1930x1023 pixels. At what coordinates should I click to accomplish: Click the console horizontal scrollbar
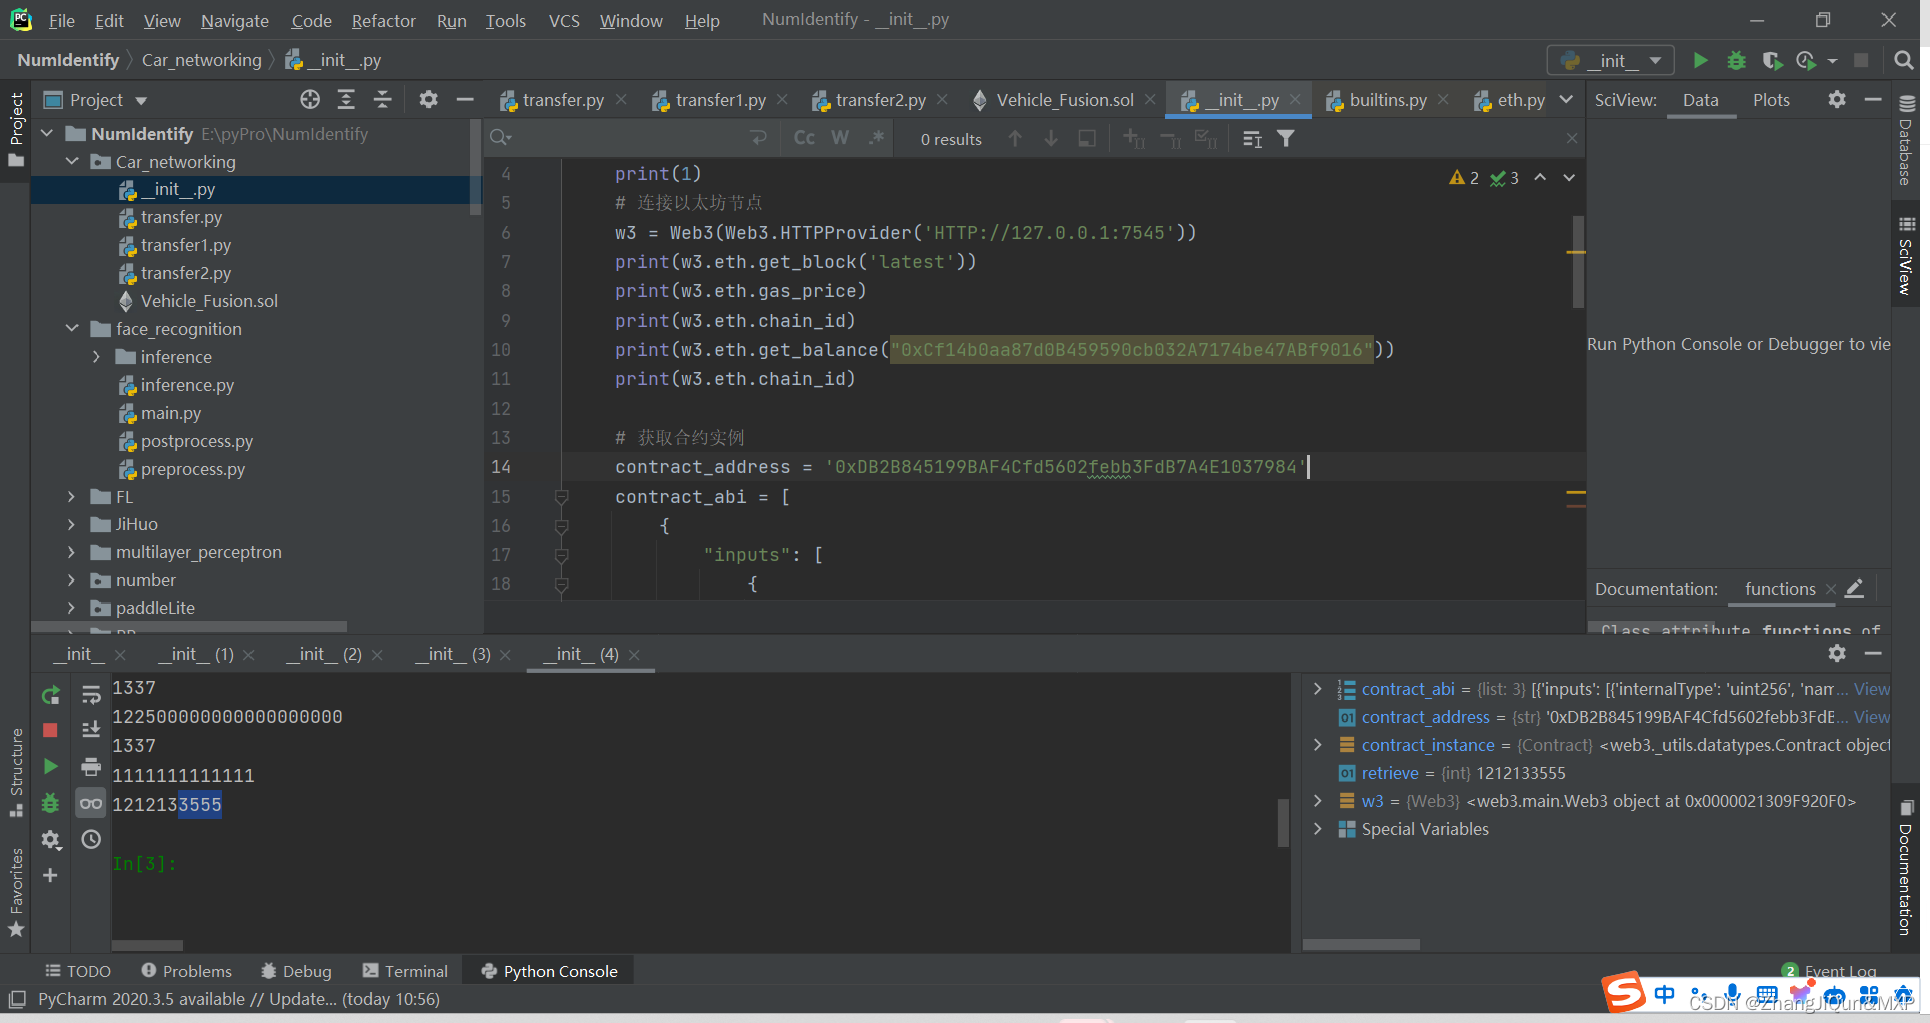147,945
